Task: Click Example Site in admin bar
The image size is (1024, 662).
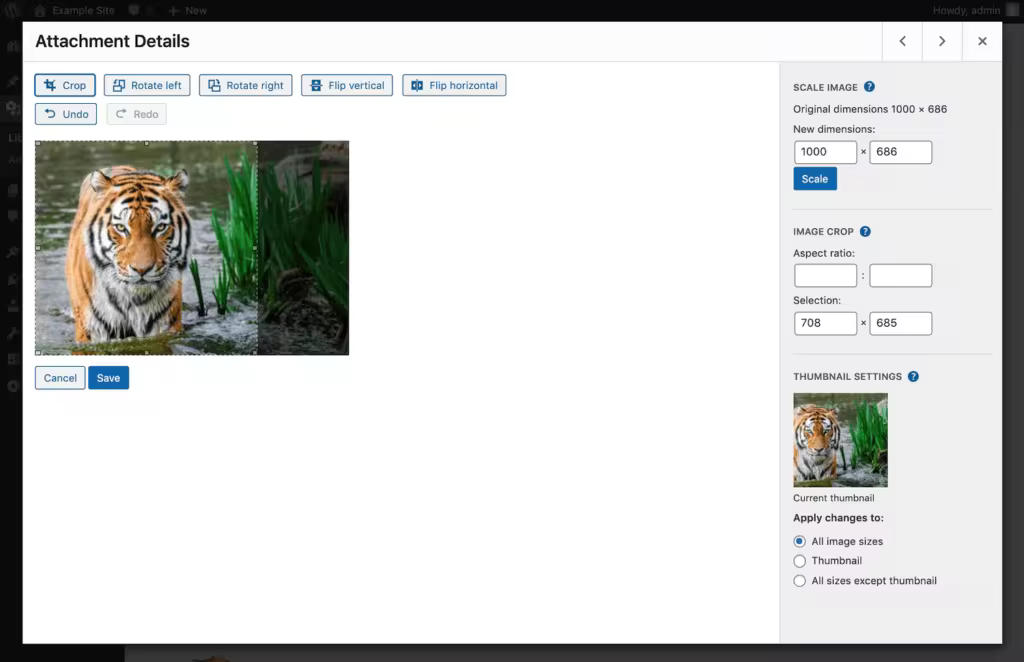Action: pos(75,10)
